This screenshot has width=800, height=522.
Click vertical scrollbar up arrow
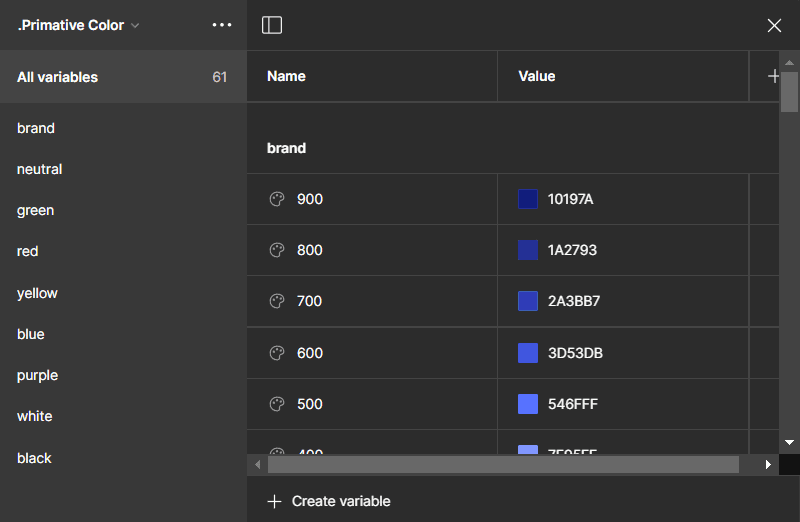click(x=789, y=63)
